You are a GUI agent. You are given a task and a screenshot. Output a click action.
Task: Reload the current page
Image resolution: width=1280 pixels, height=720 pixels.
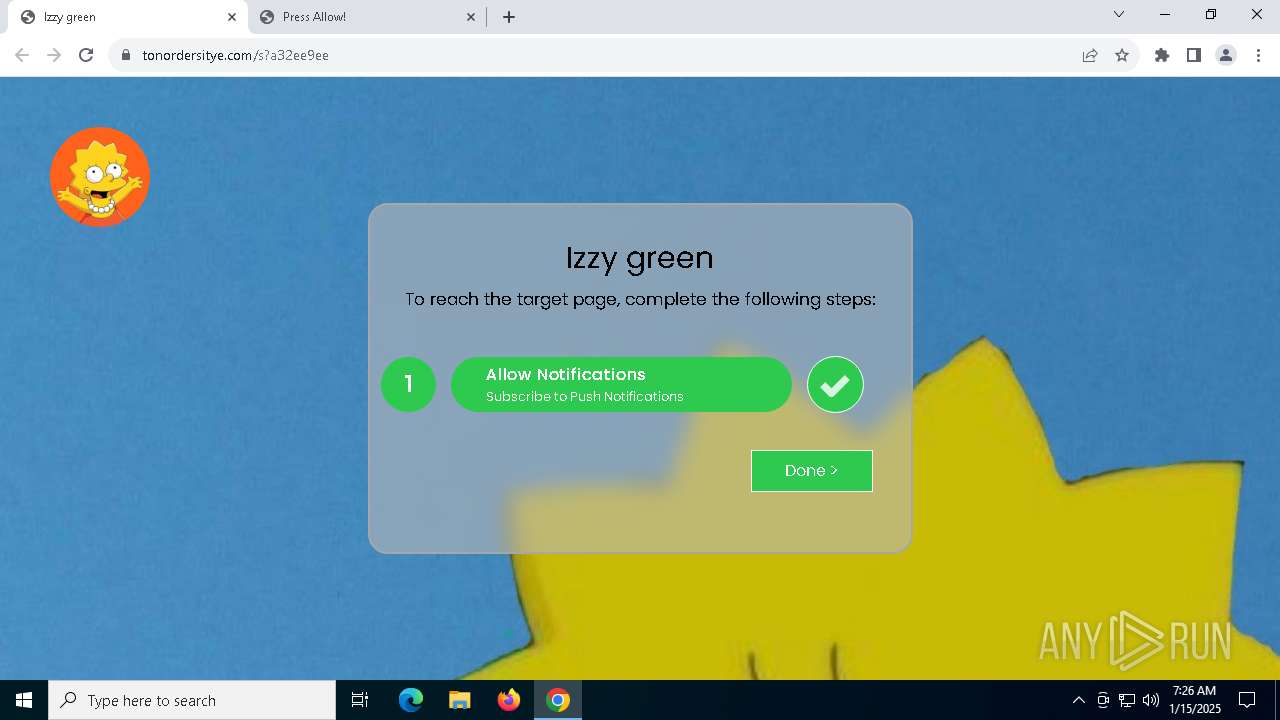[x=86, y=55]
